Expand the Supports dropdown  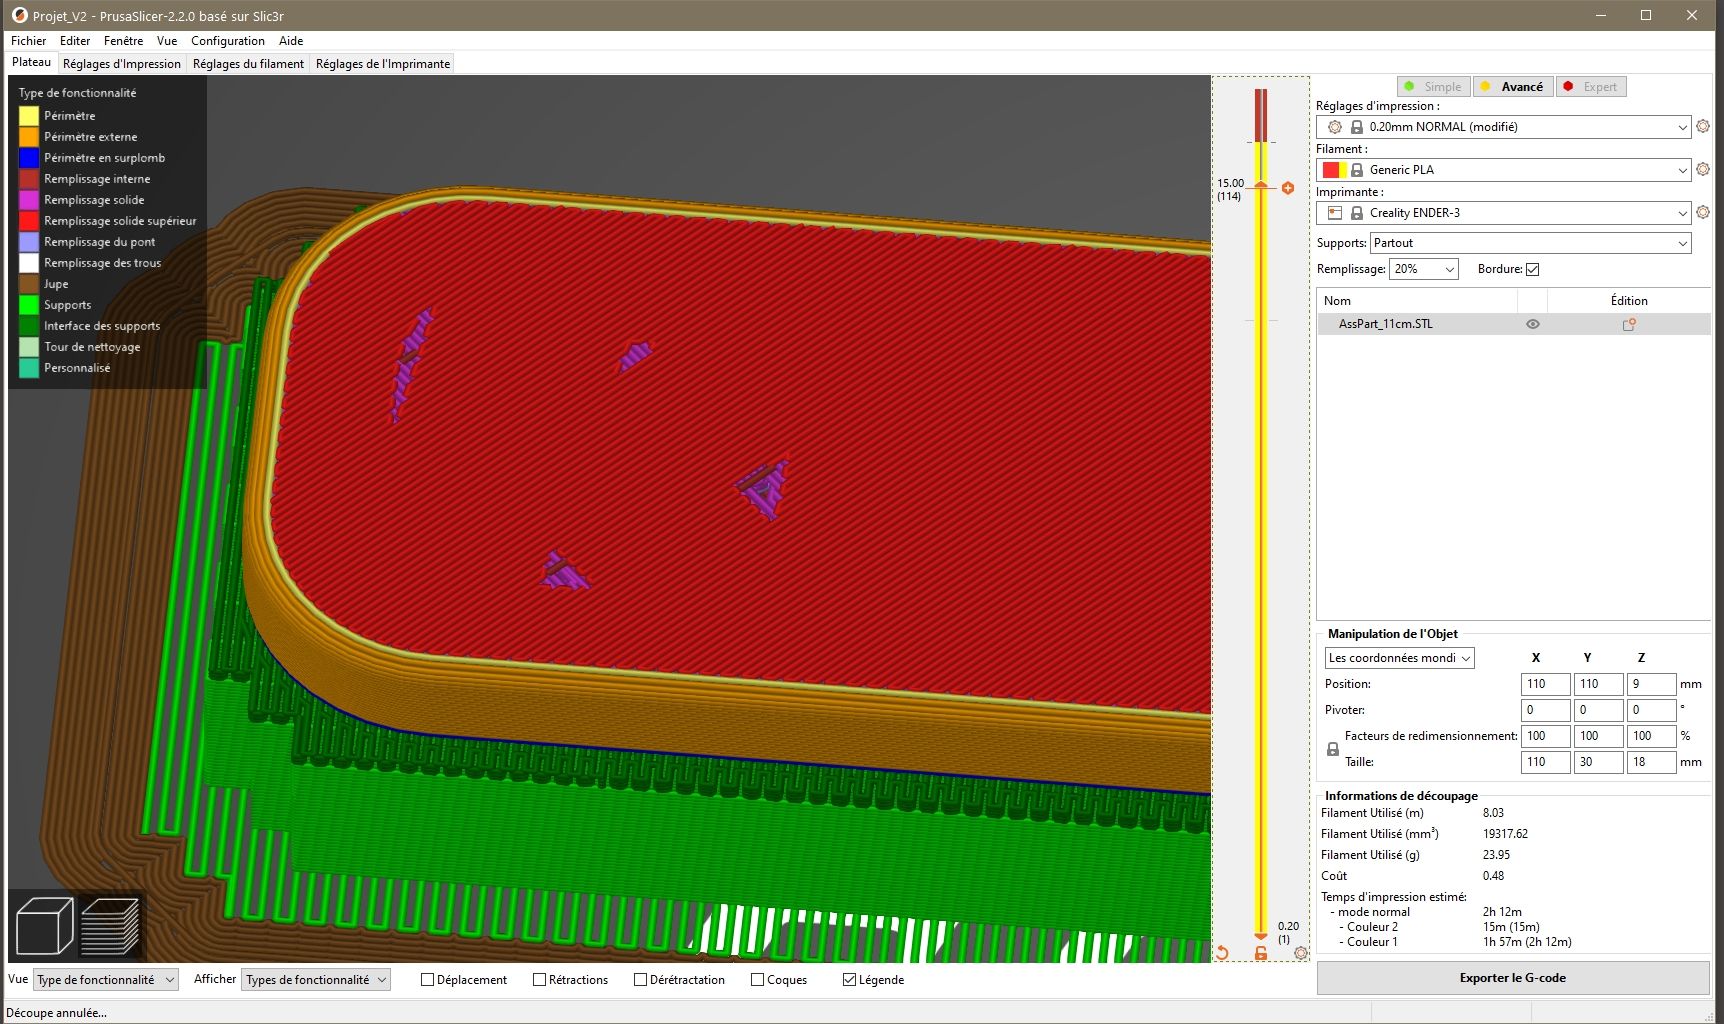(x=1530, y=243)
